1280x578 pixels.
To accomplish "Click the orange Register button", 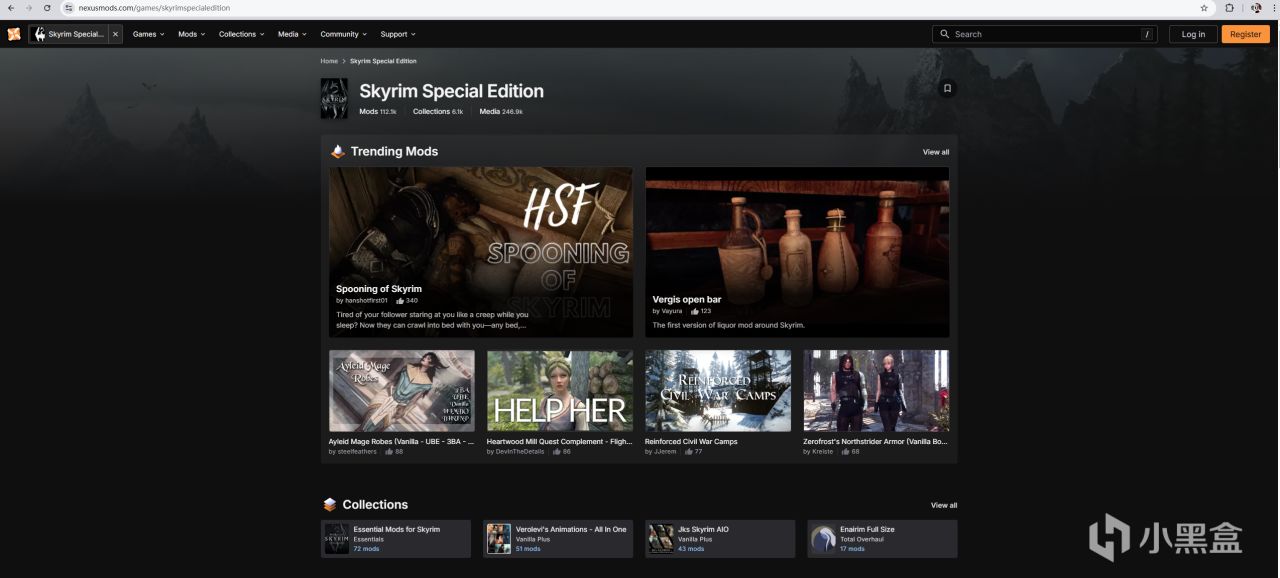I will pos(1245,34).
